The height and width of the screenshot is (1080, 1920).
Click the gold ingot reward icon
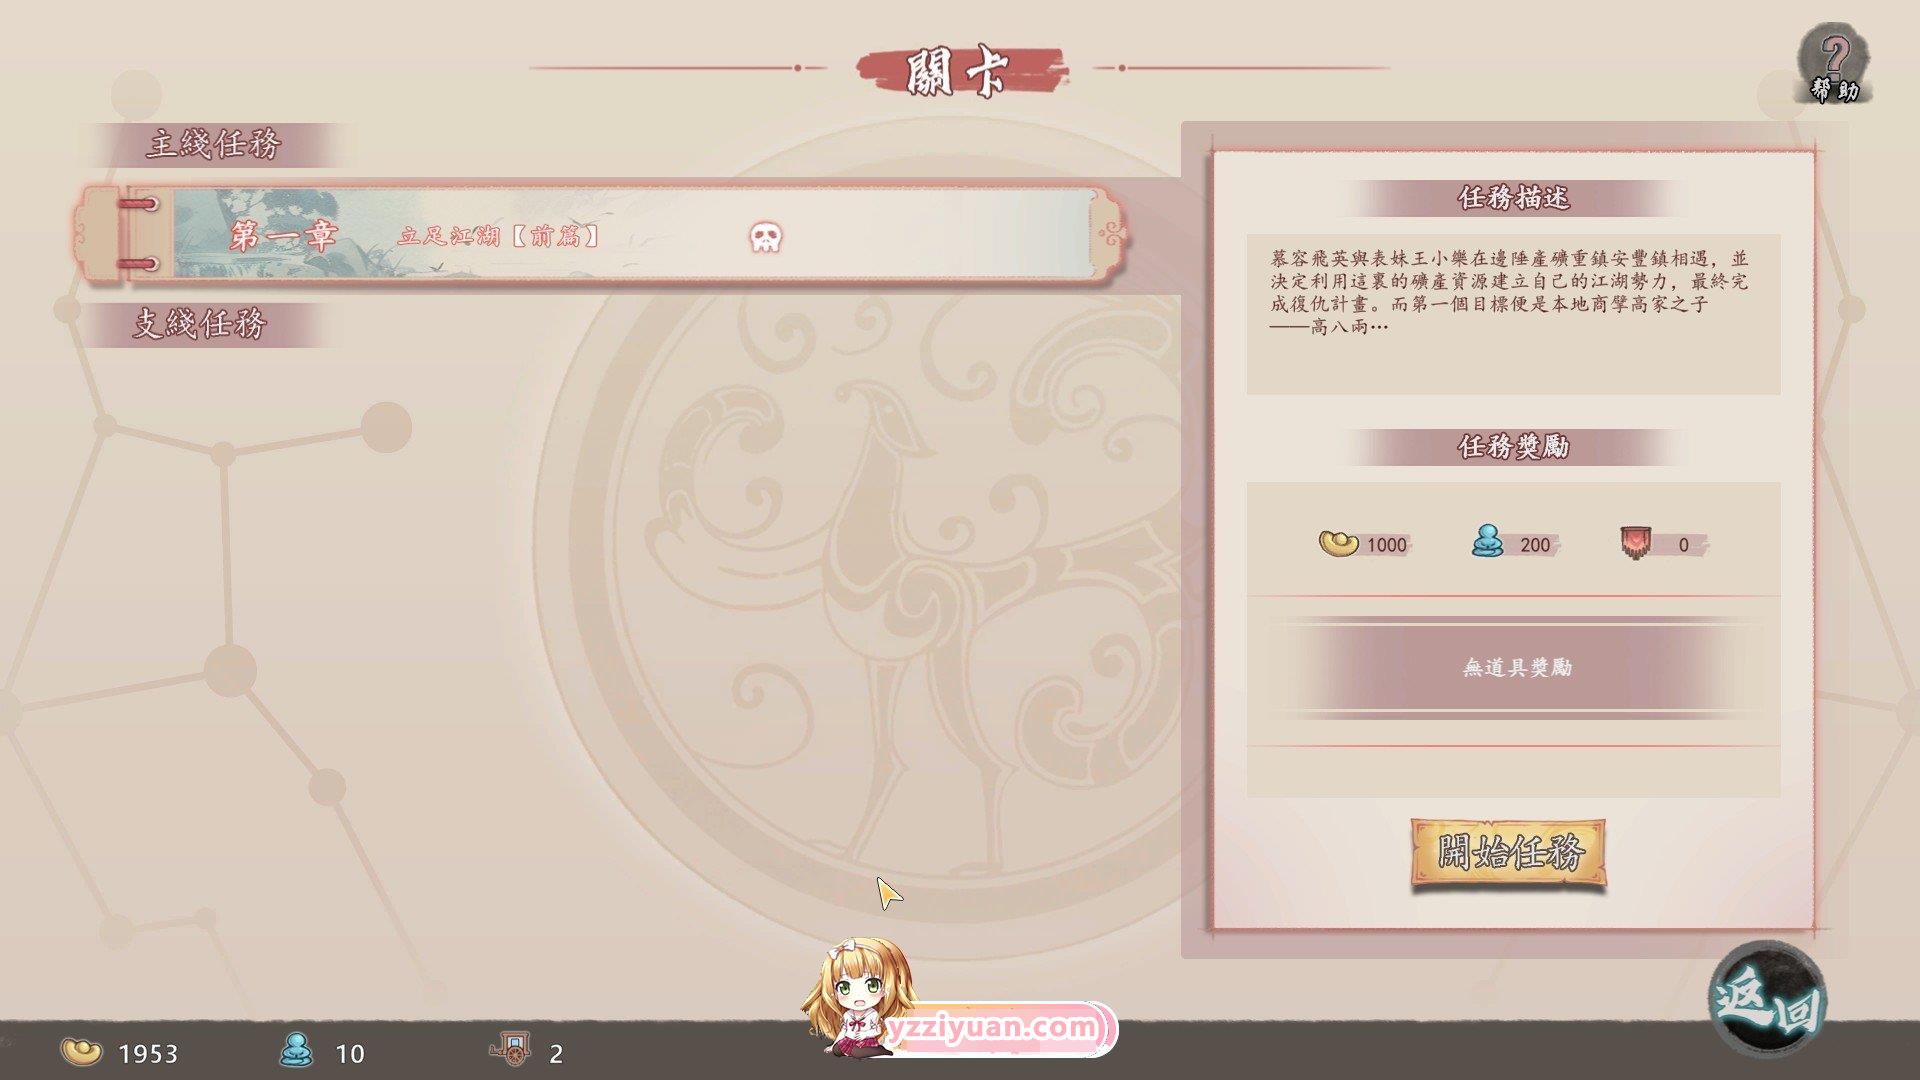[1338, 543]
